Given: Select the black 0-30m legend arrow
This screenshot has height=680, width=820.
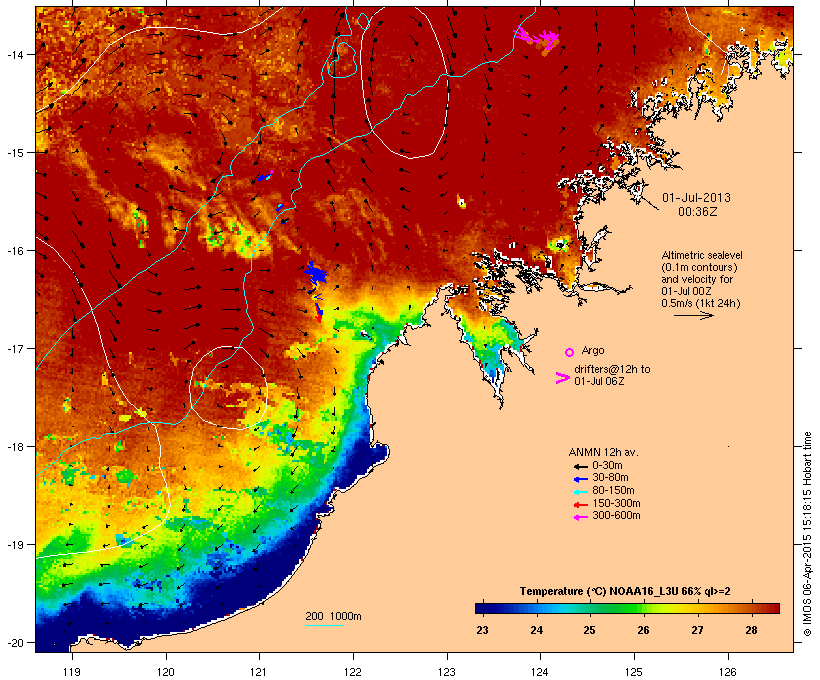Looking at the screenshot, I should [580, 466].
